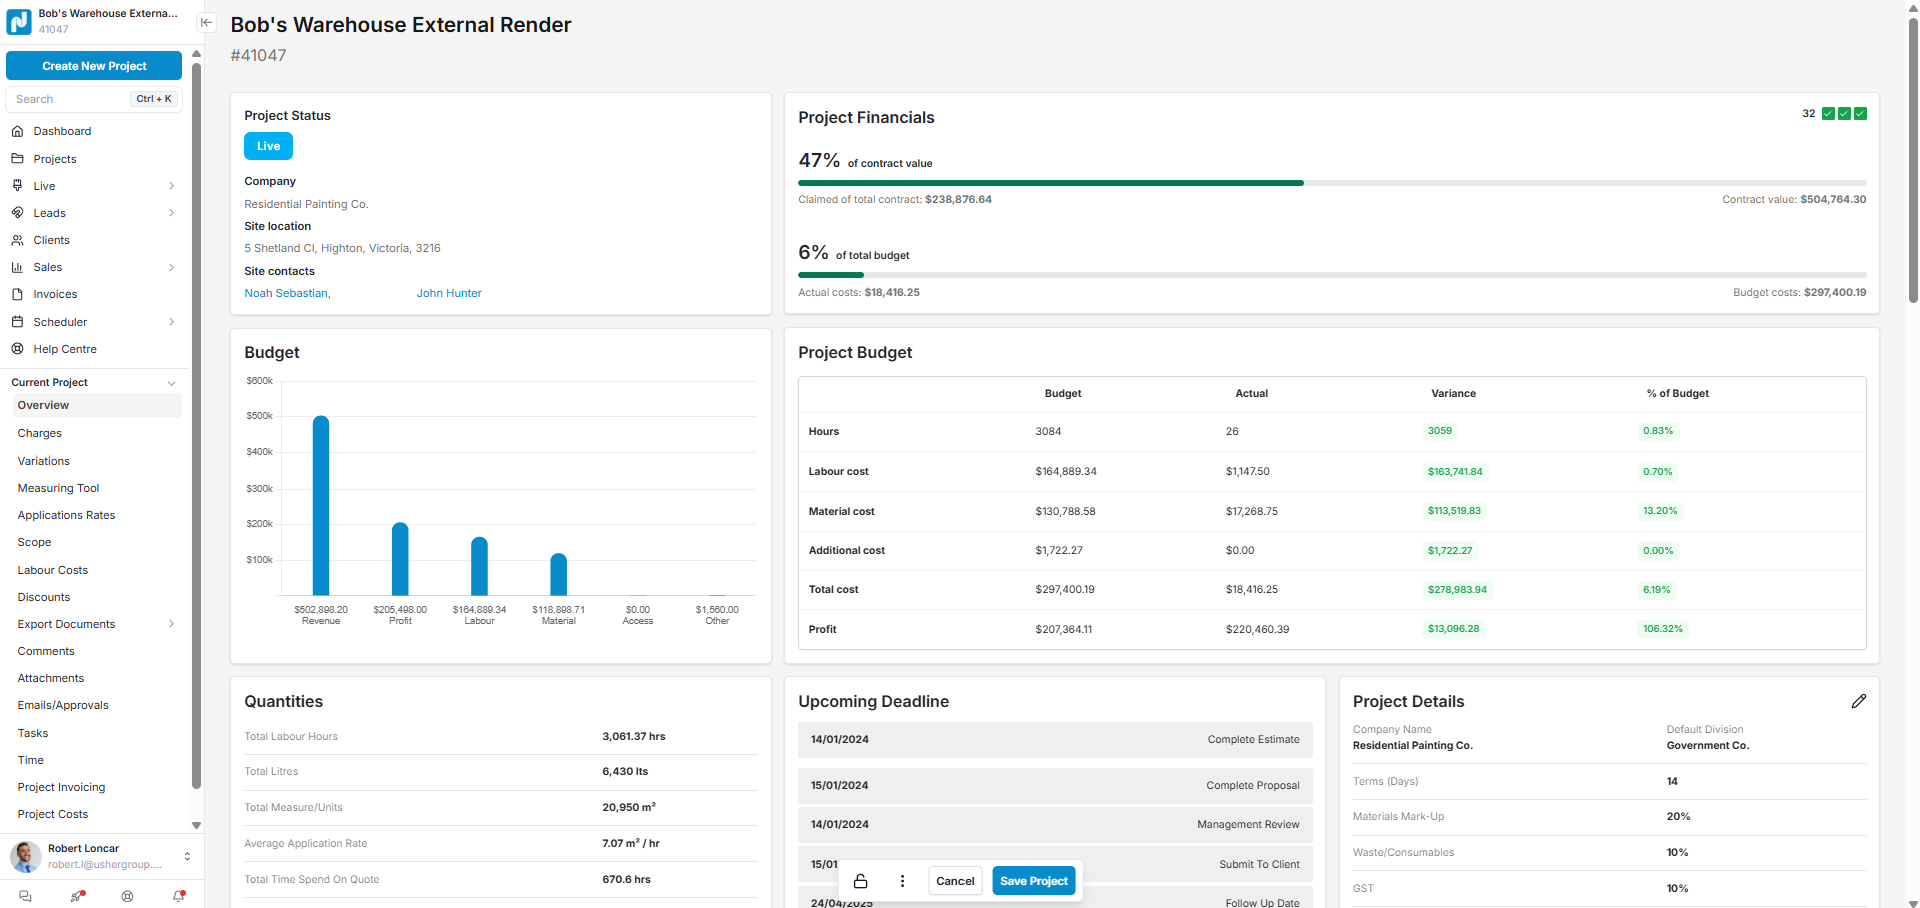This screenshot has height=908, width=1920.
Task: Click the rocket icon in sidebar footer
Action: (77, 896)
